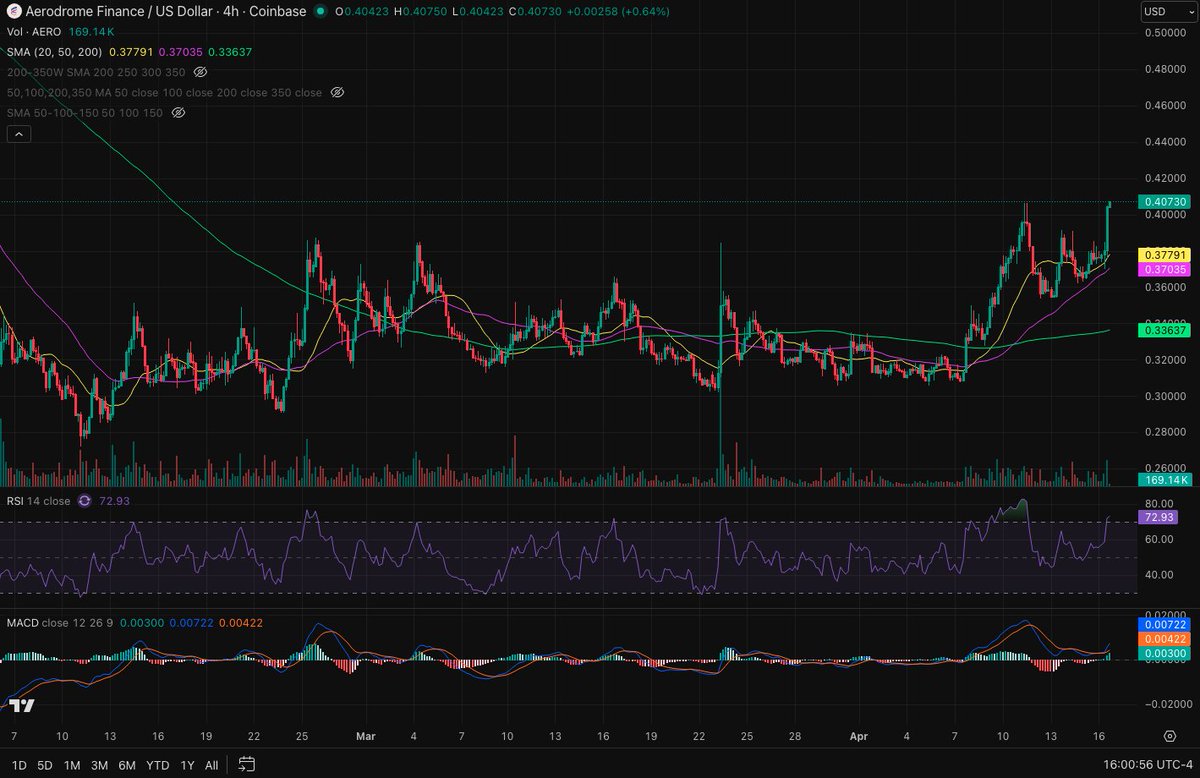The image size is (1200, 778).
Task: Click the 80.00 RSI axis label
Action: click(x=1160, y=504)
